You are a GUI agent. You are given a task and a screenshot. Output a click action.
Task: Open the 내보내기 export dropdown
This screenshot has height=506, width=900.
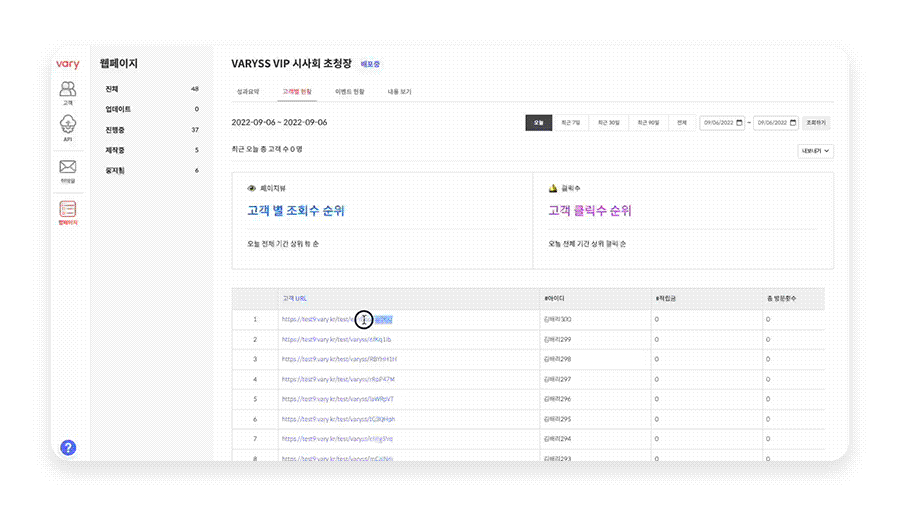pyautogui.click(x=815, y=151)
